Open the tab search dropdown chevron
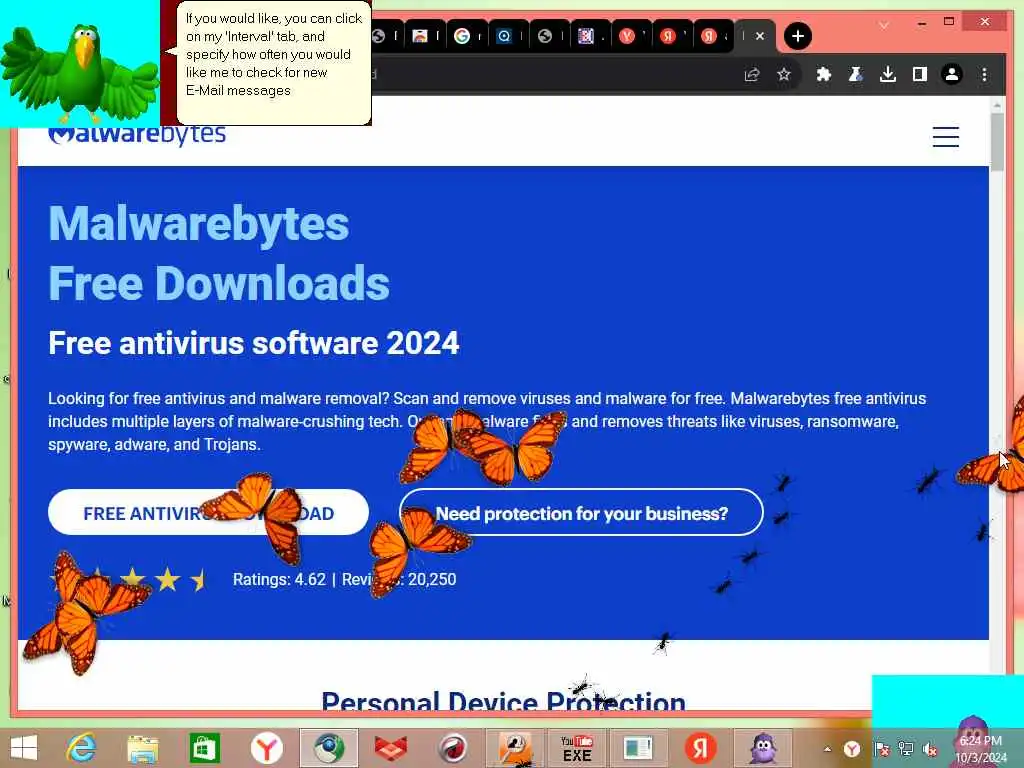The height and width of the screenshot is (768, 1024). (x=884, y=25)
